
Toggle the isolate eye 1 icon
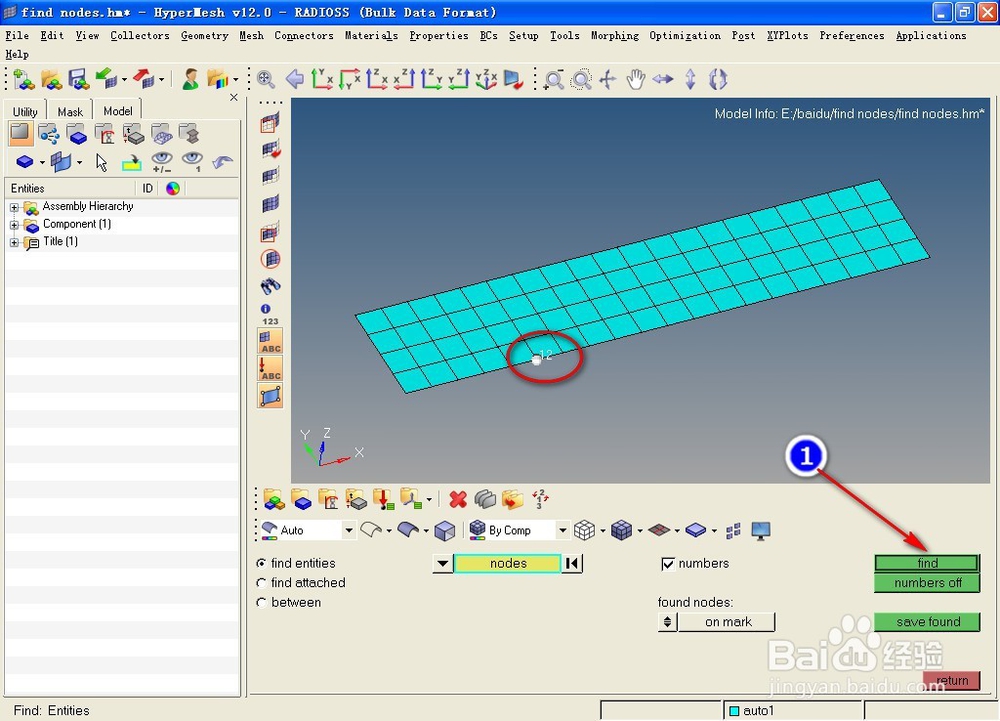[x=192, y=162]
